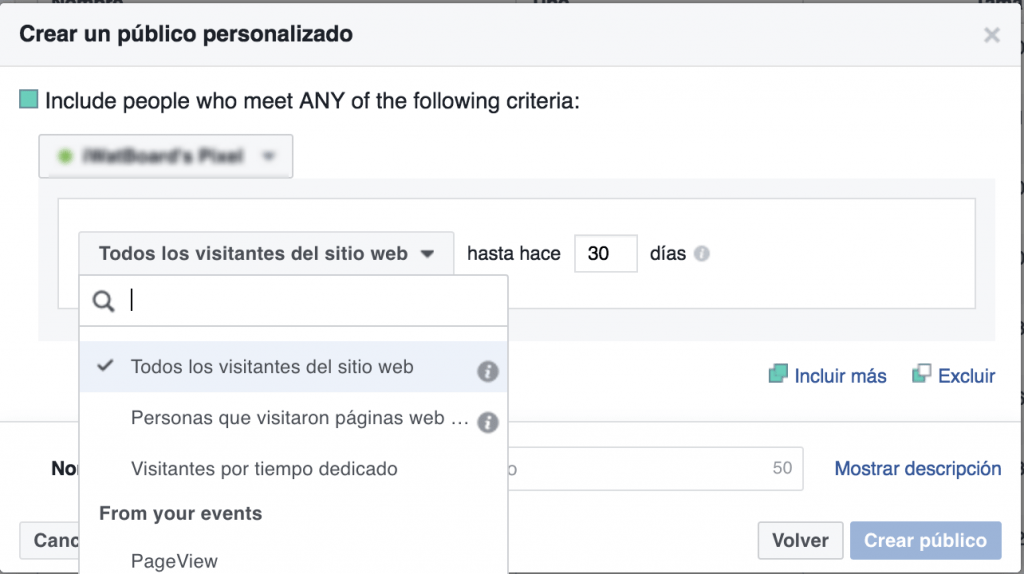Click the audience name field with counter 50
This screenshot has width=1024, height=574.
(655, 468)
